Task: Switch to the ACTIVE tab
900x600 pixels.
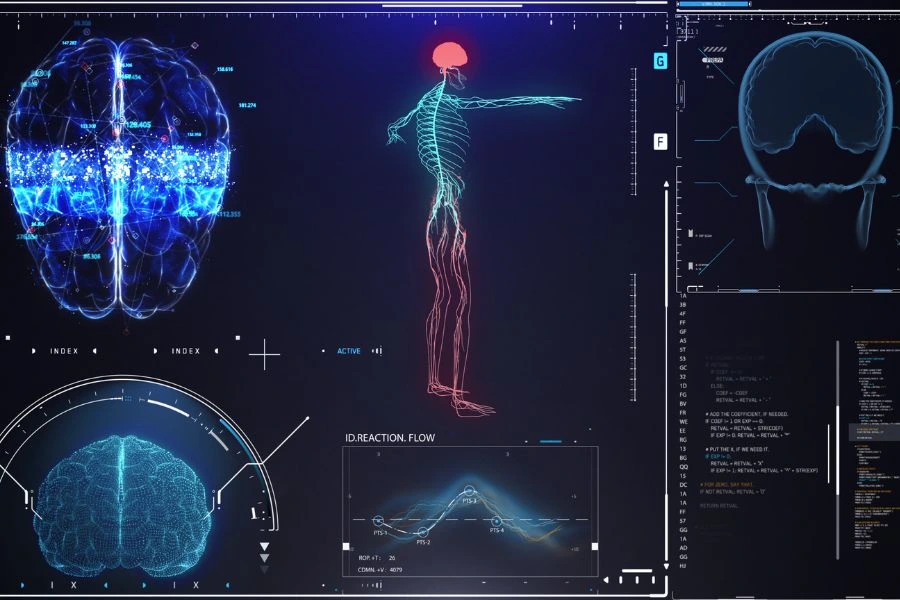Action: tap(349, 350)
